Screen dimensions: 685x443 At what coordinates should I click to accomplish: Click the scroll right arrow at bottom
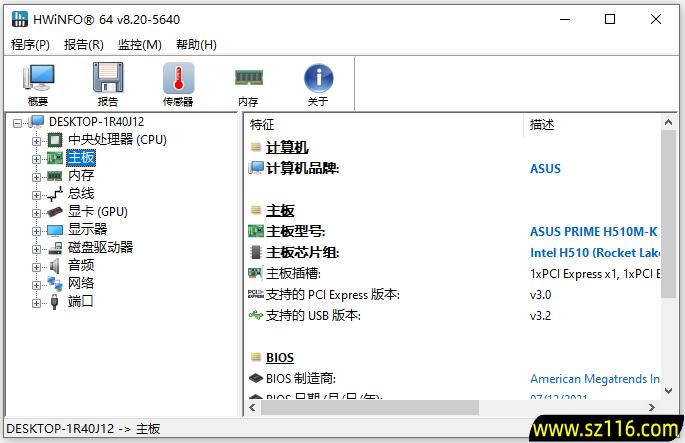pyautogui.click(x=652, y=407)
